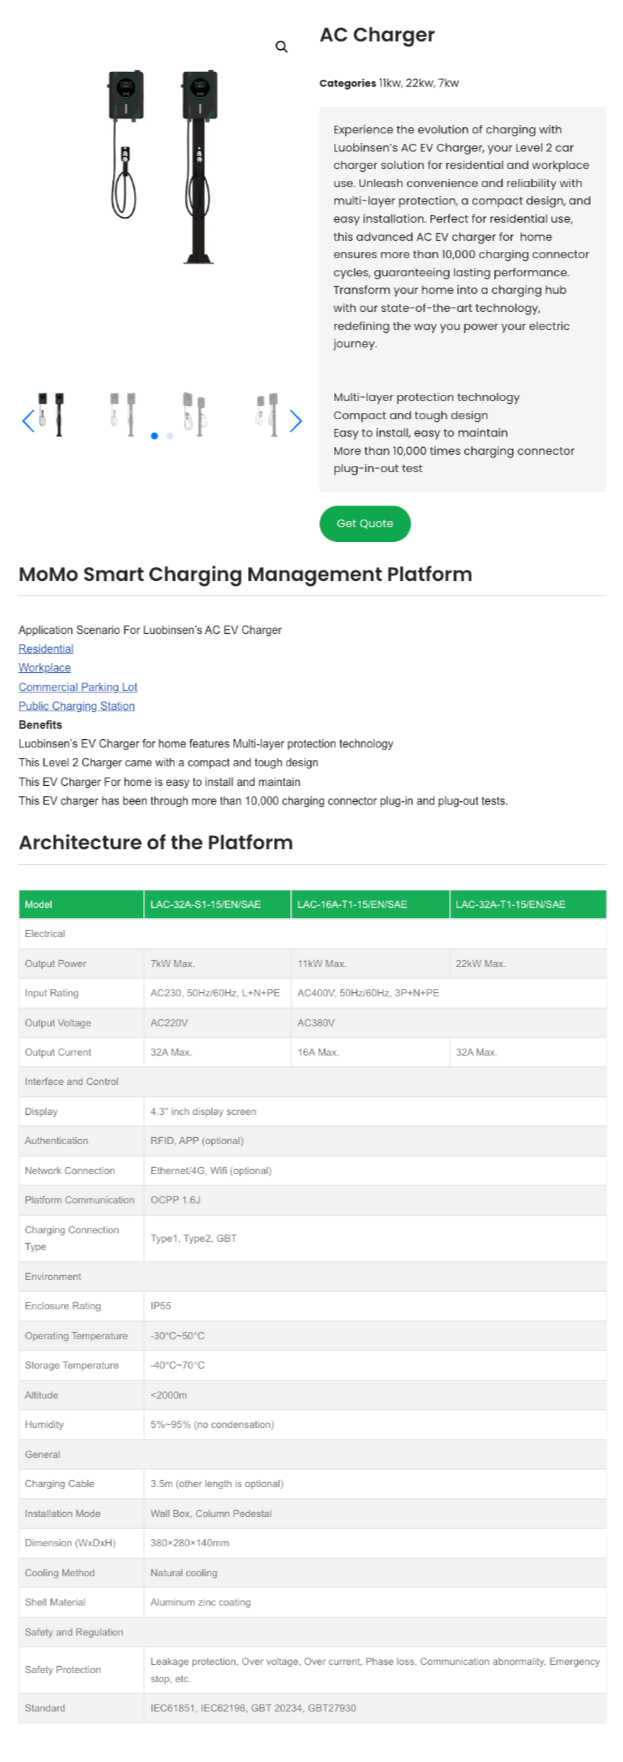Open the Commercial Parking Lot link
623x1762 pixels.
pyautogui.click(x=78, y=687)
